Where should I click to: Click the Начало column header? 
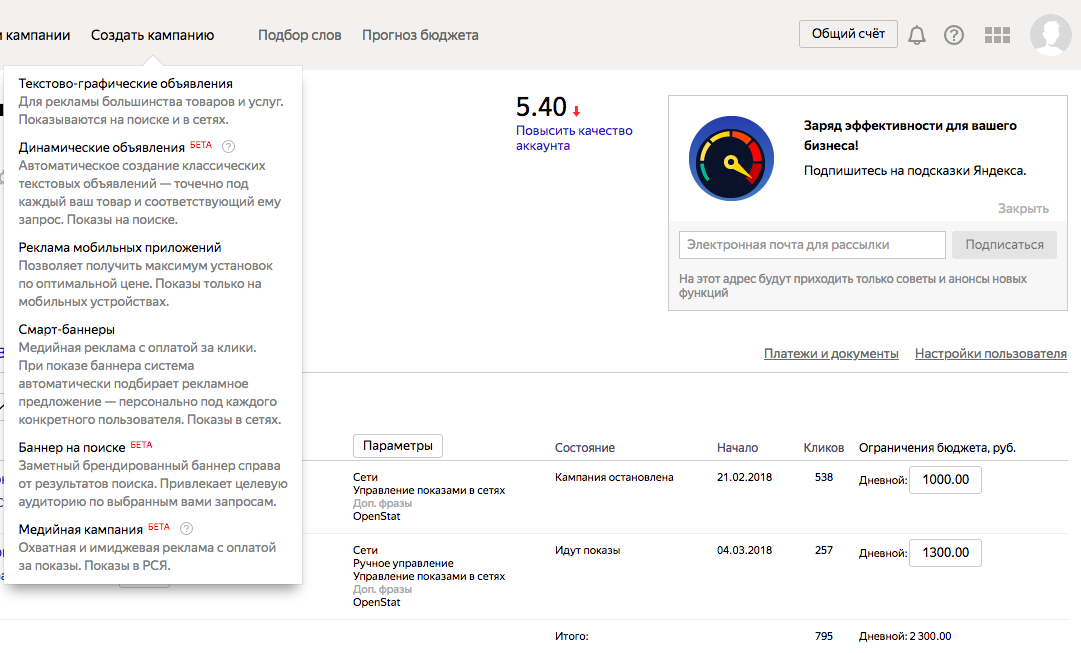(737, 448)
